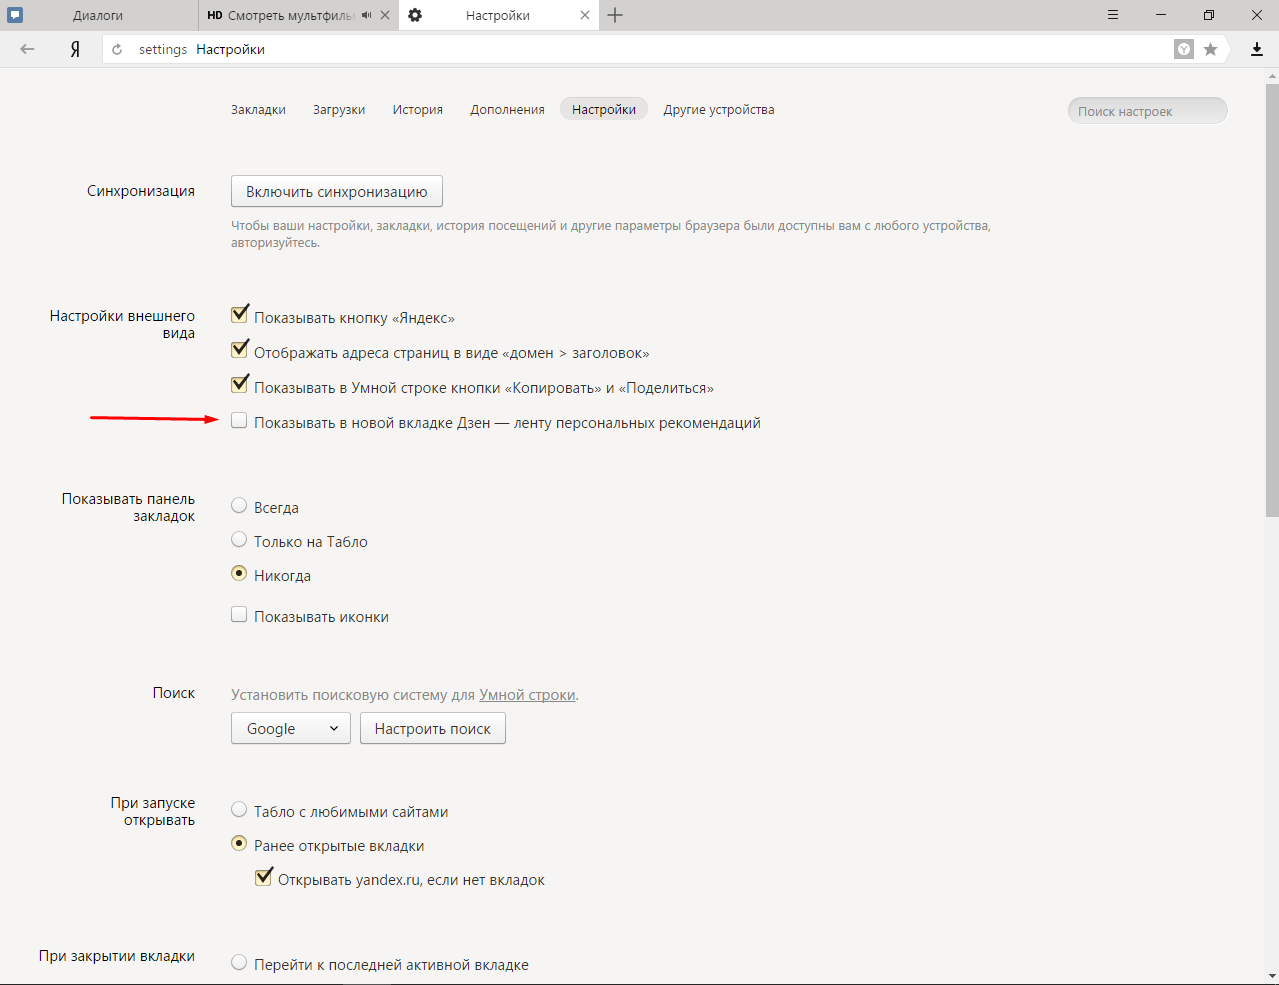Click the scrollbar down arrow
Viewport: 1279px width, 985px height.
click(x=1272, y=976)
